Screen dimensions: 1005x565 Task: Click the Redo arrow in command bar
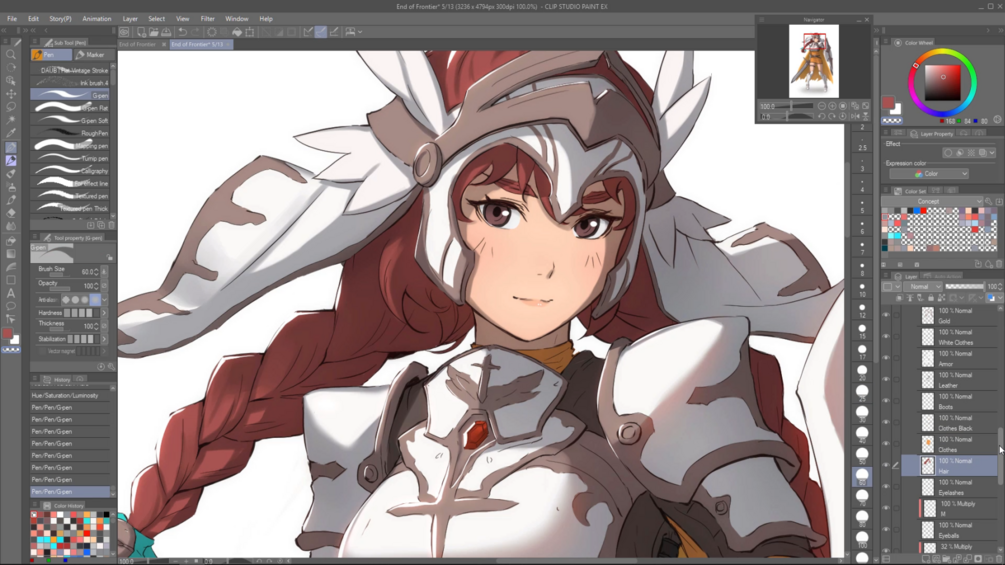coord(194,31)
